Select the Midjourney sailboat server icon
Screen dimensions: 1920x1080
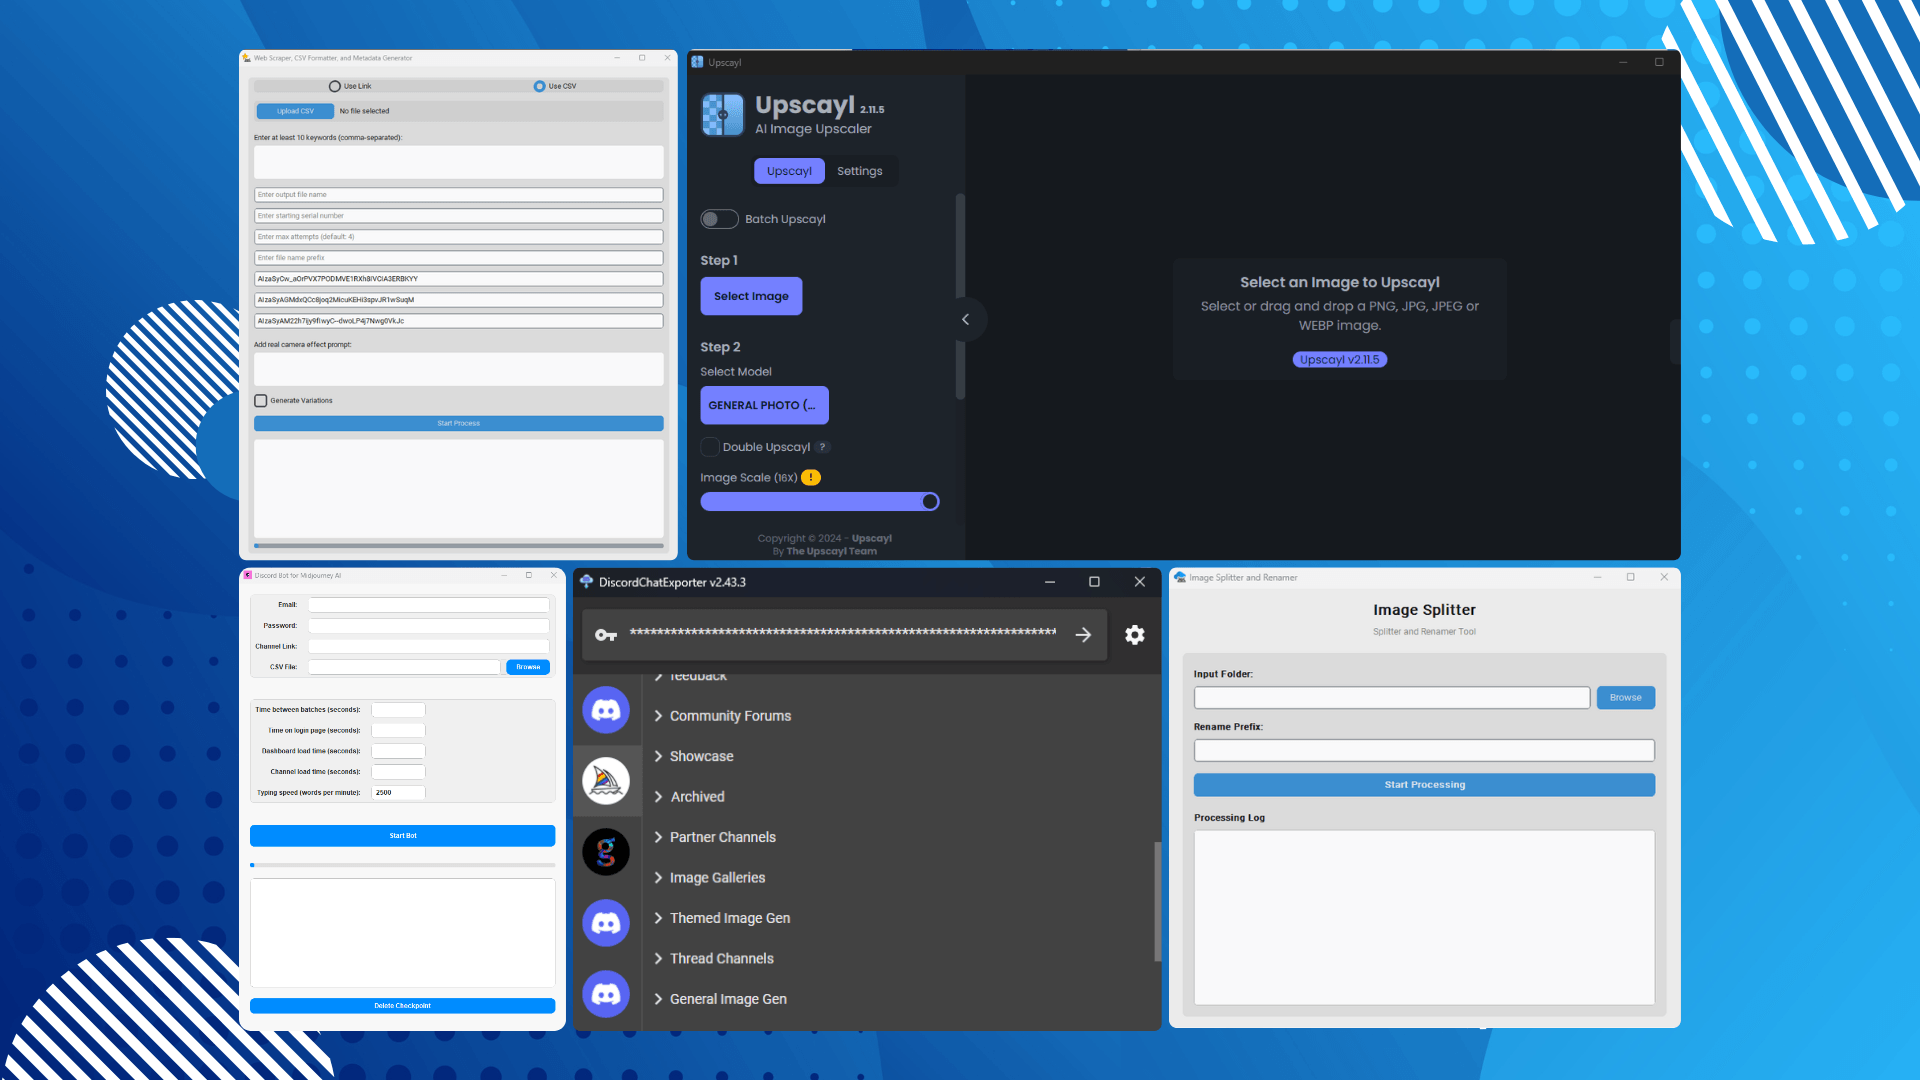point(606,781)
